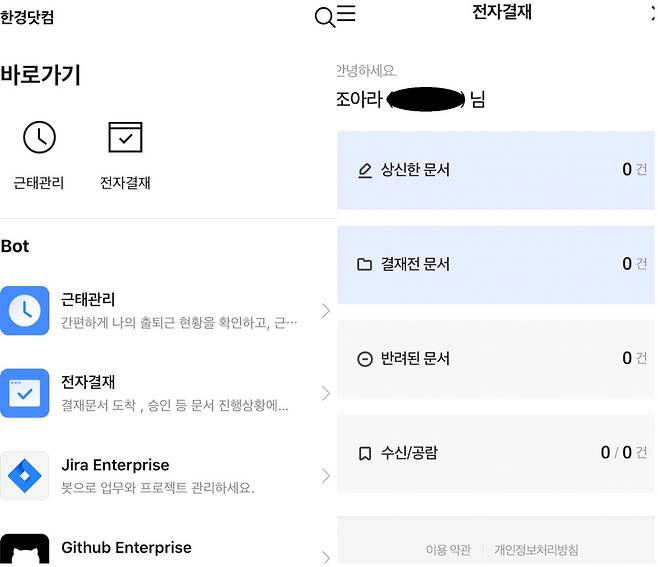
Task: Open the hamburger menu in 전자결재
Action: (x=347, y=14)
